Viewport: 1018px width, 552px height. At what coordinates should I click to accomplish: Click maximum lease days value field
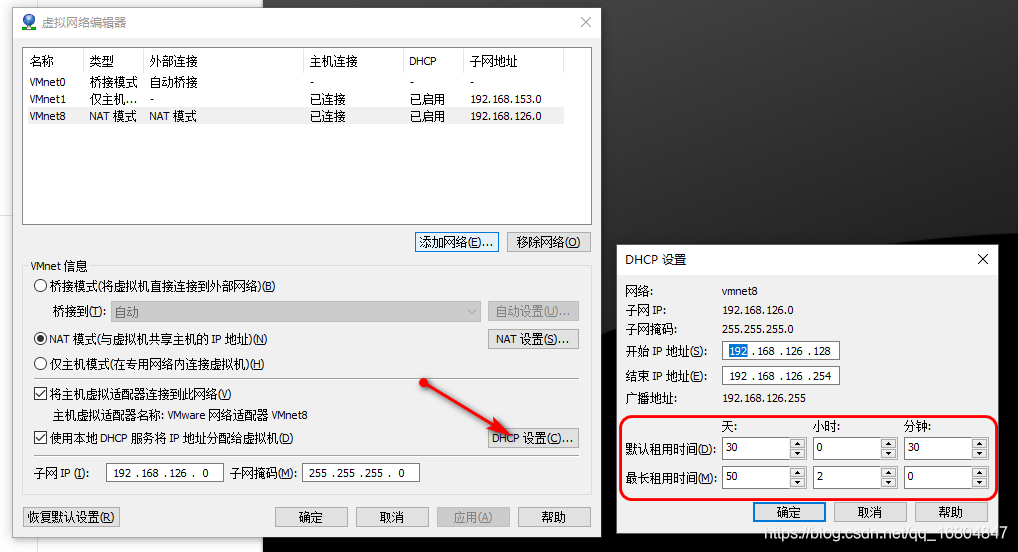(x=756, y=477)
